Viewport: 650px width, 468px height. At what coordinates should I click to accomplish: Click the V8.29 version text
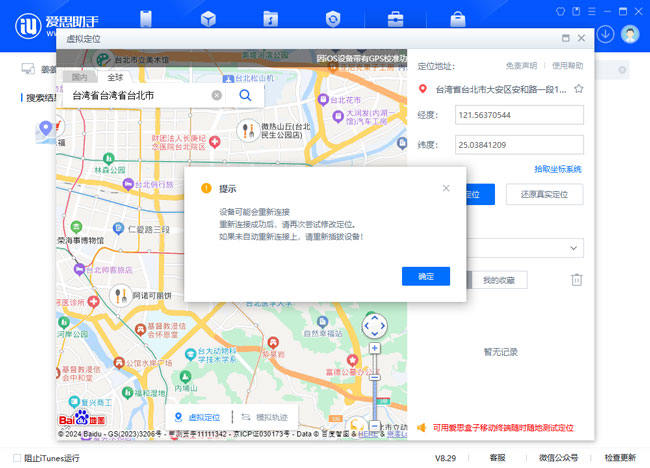tap(445, 458)
